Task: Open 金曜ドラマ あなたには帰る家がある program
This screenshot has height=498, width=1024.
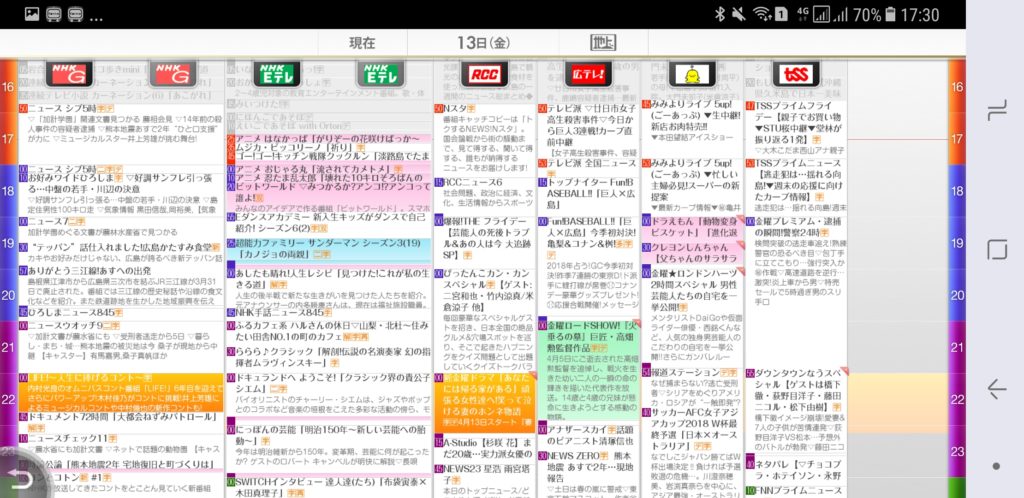Action: tap(484, 403)
